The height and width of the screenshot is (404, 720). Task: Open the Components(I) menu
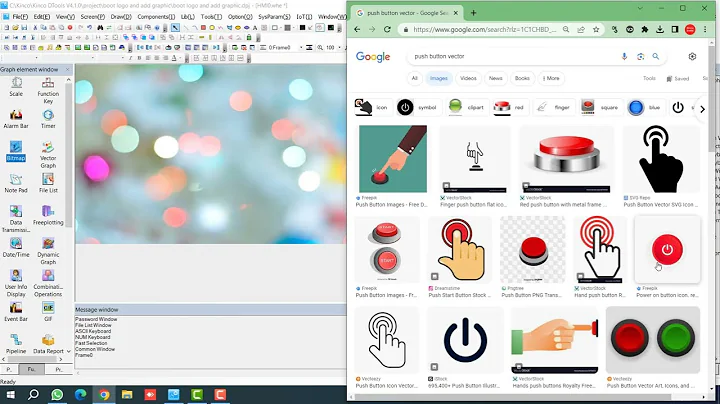point(156,17)
